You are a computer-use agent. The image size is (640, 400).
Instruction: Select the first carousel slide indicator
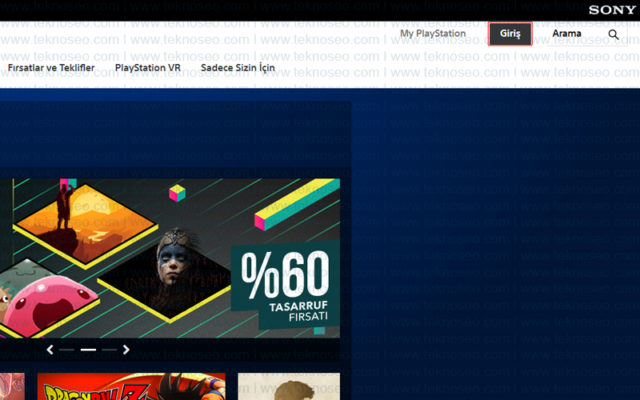pyautogui.click(x=67, y=350)
